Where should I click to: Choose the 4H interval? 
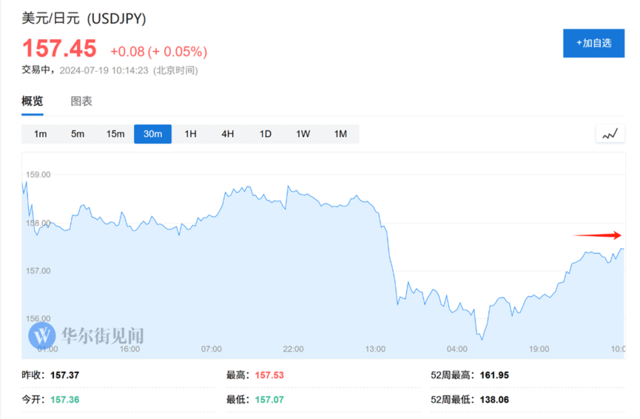coord(228,134)
